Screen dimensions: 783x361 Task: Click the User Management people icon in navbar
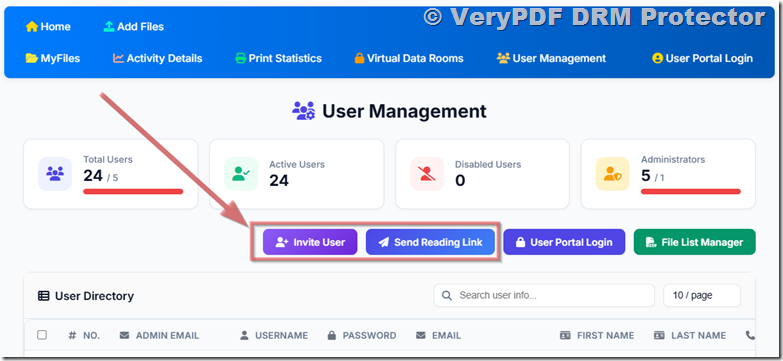(503, 58)
